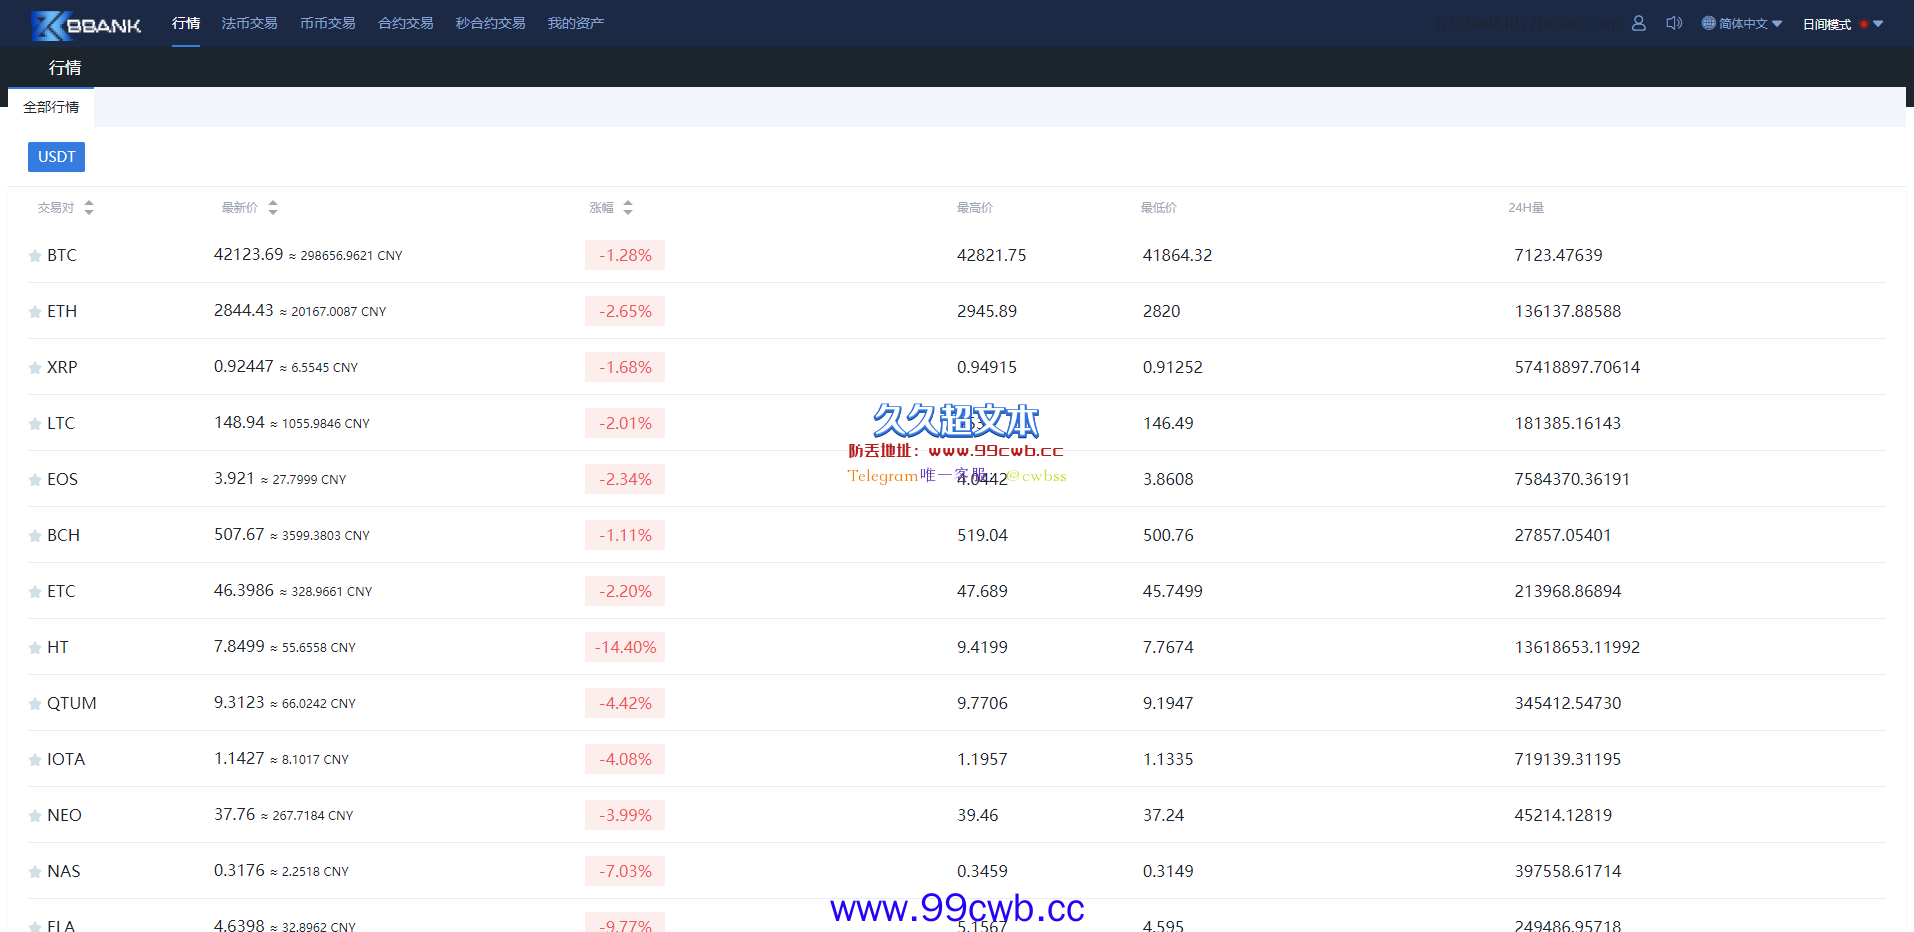Viewport: 1914px width, 932px height.
Task: Click BTC high price 42821.75
Action: click(x=991, y=255)
